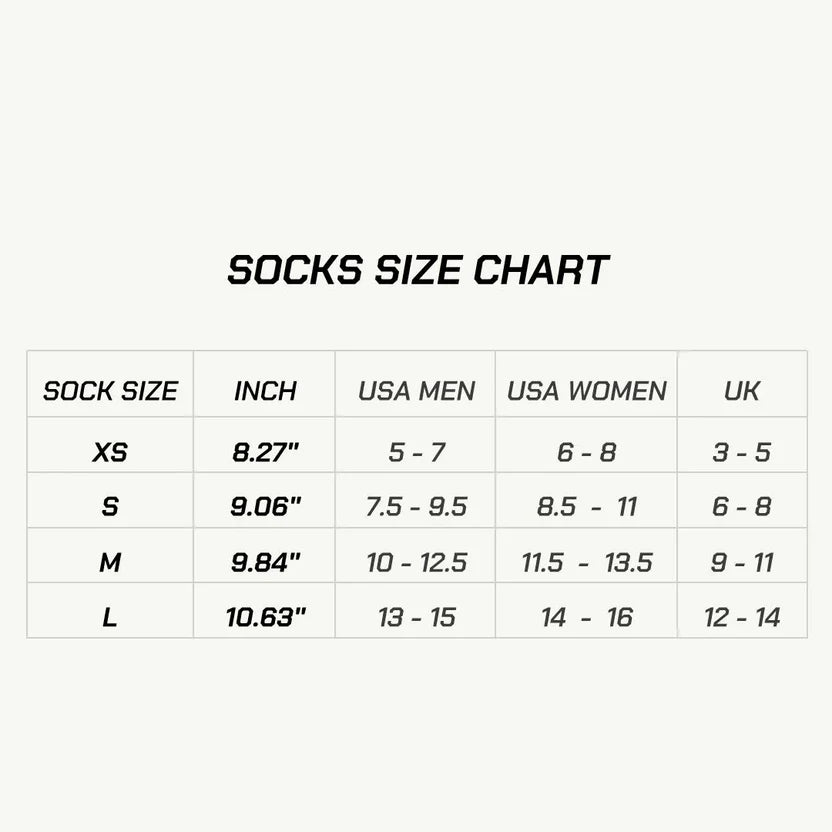The height and width of the screenshot is (832, 832).
Task: Select the UK column header
Action: 742,391
